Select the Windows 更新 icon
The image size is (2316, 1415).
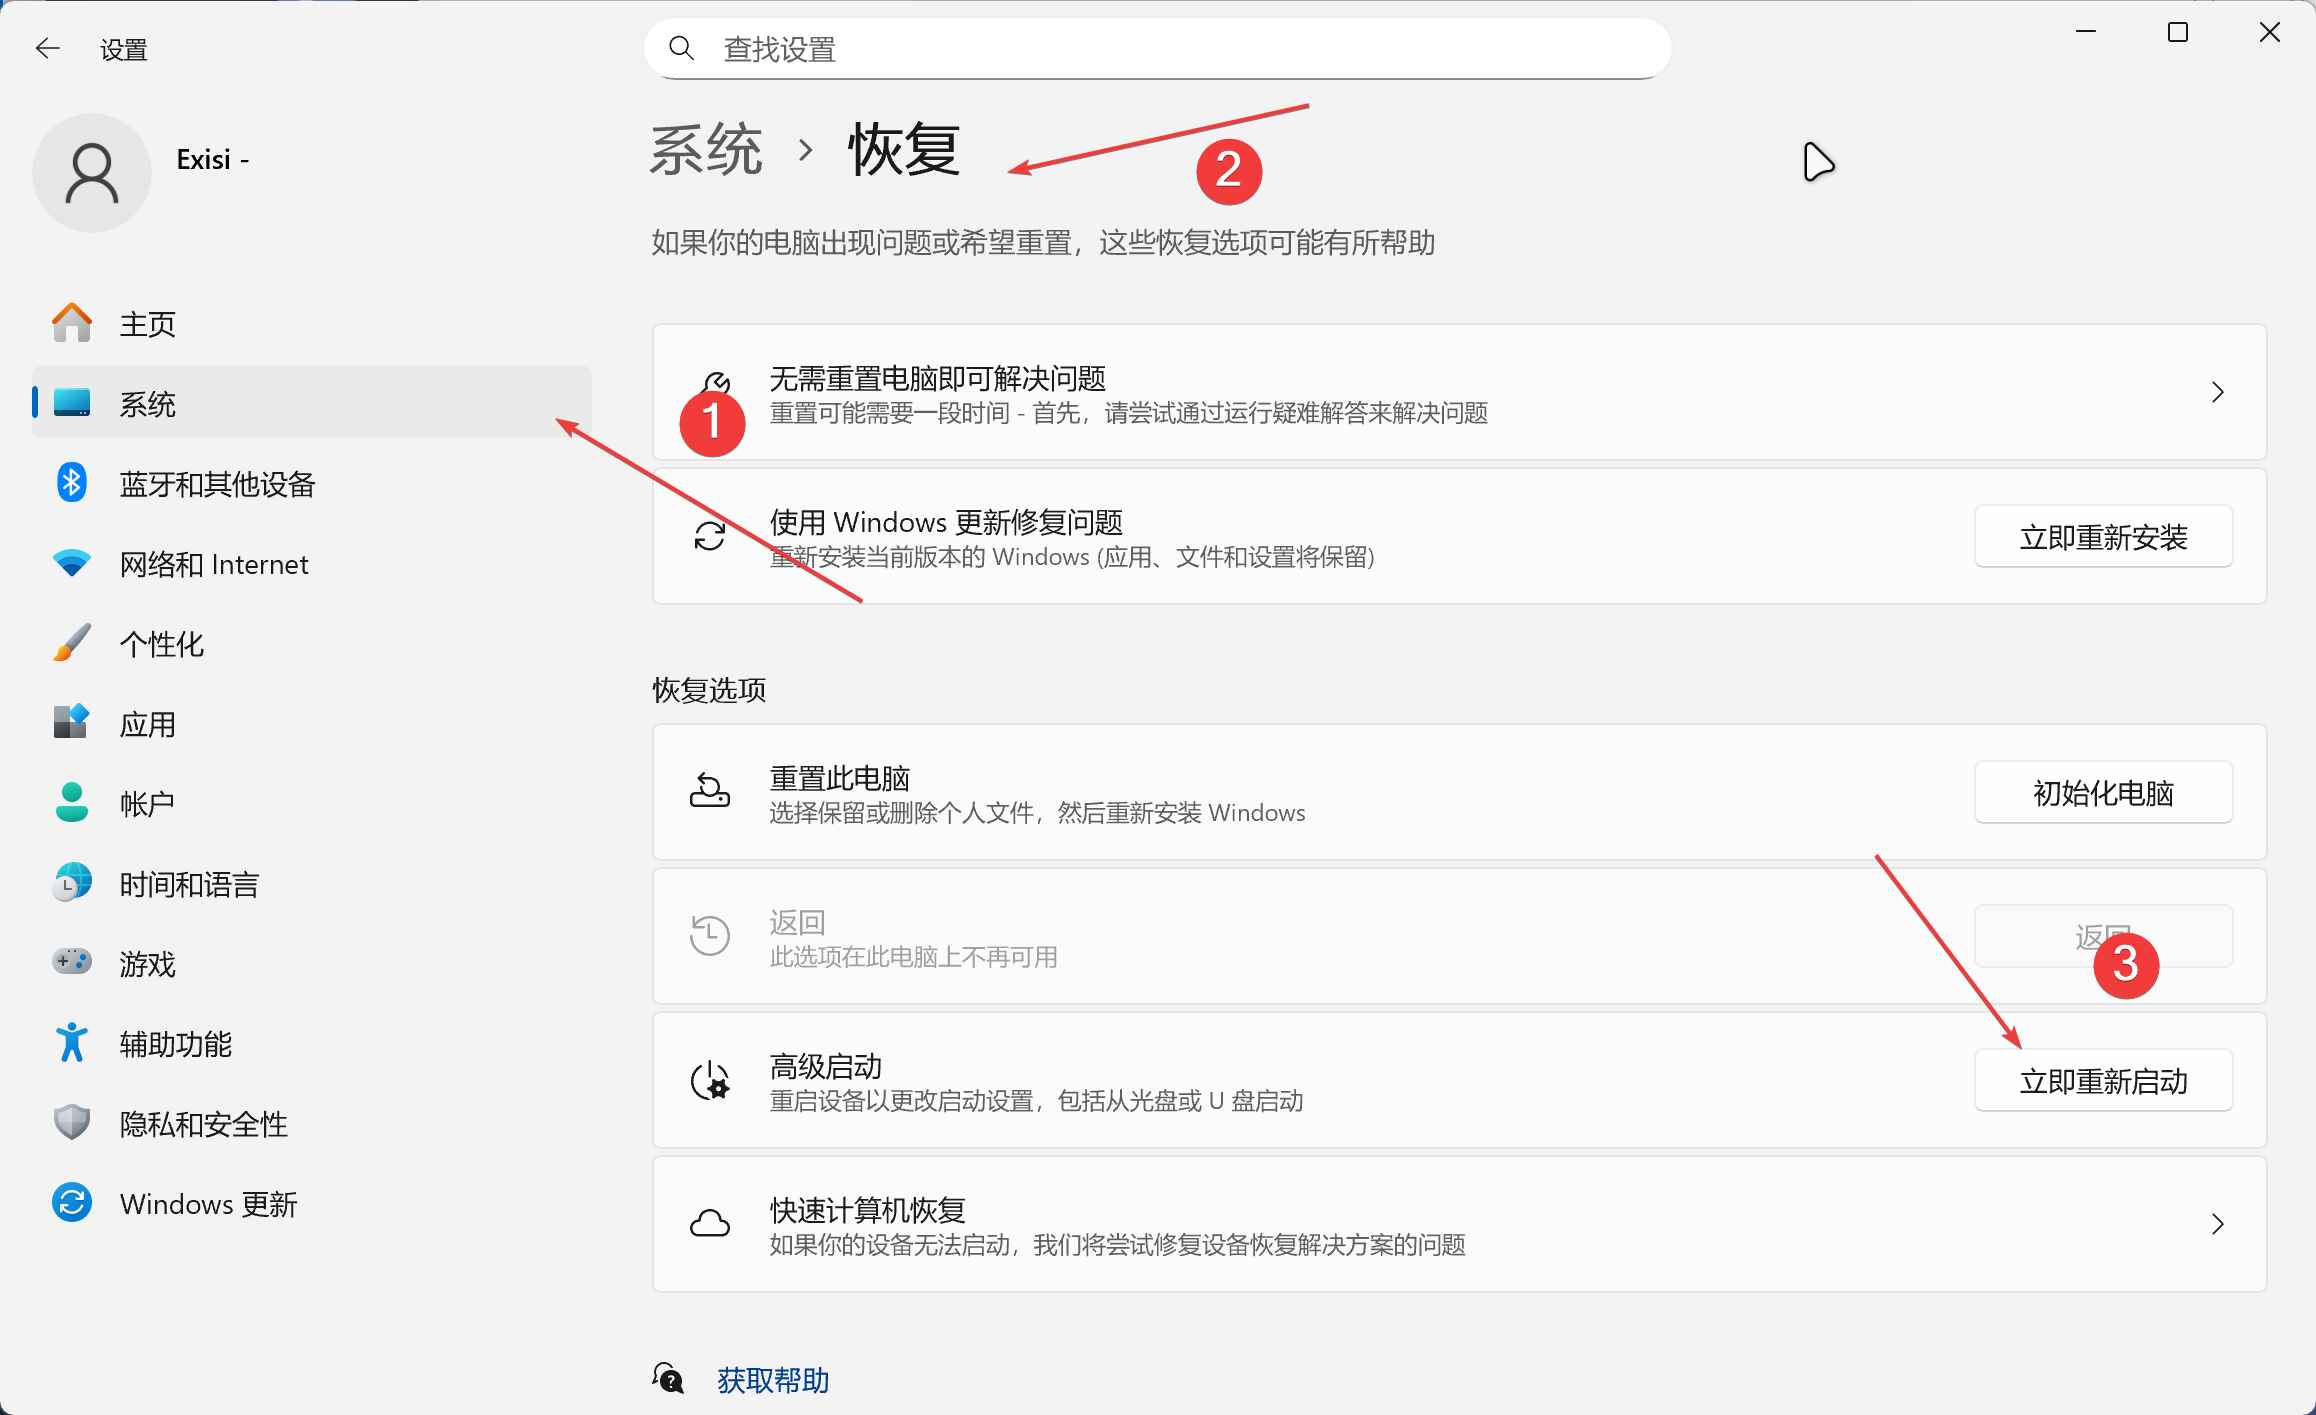[x=71, y=1203]
